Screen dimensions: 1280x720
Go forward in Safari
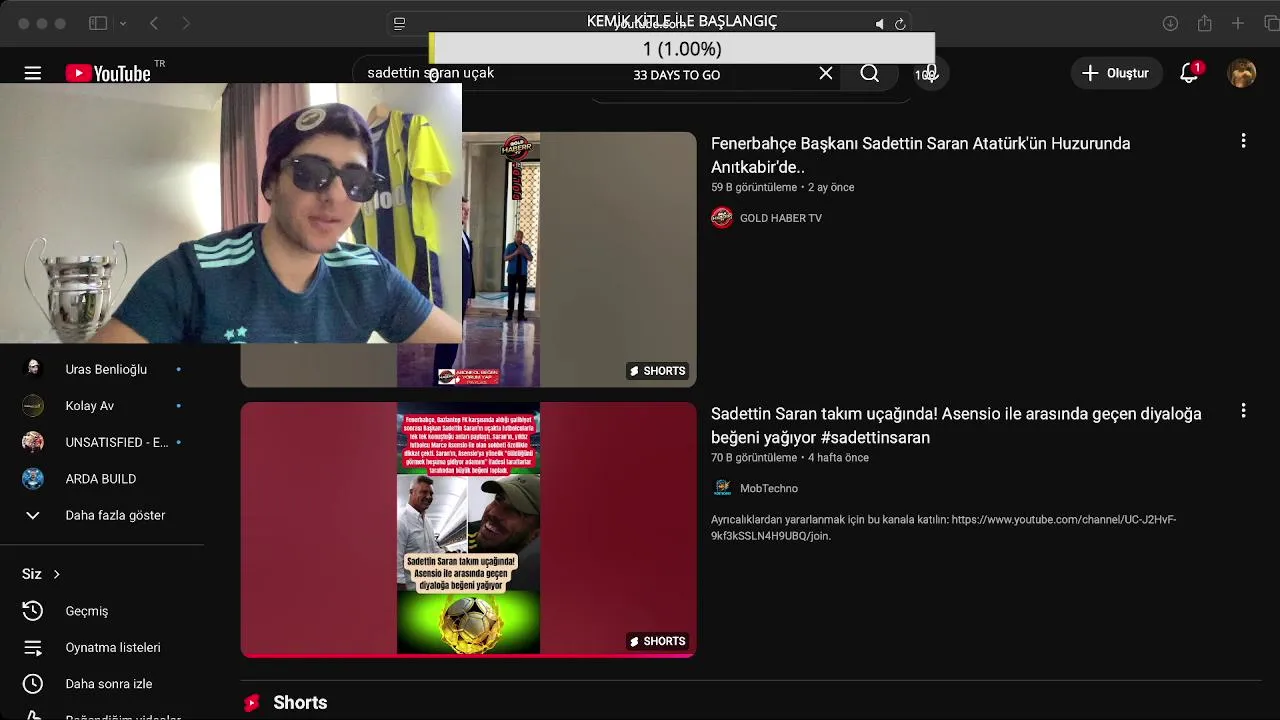point(186,23)
